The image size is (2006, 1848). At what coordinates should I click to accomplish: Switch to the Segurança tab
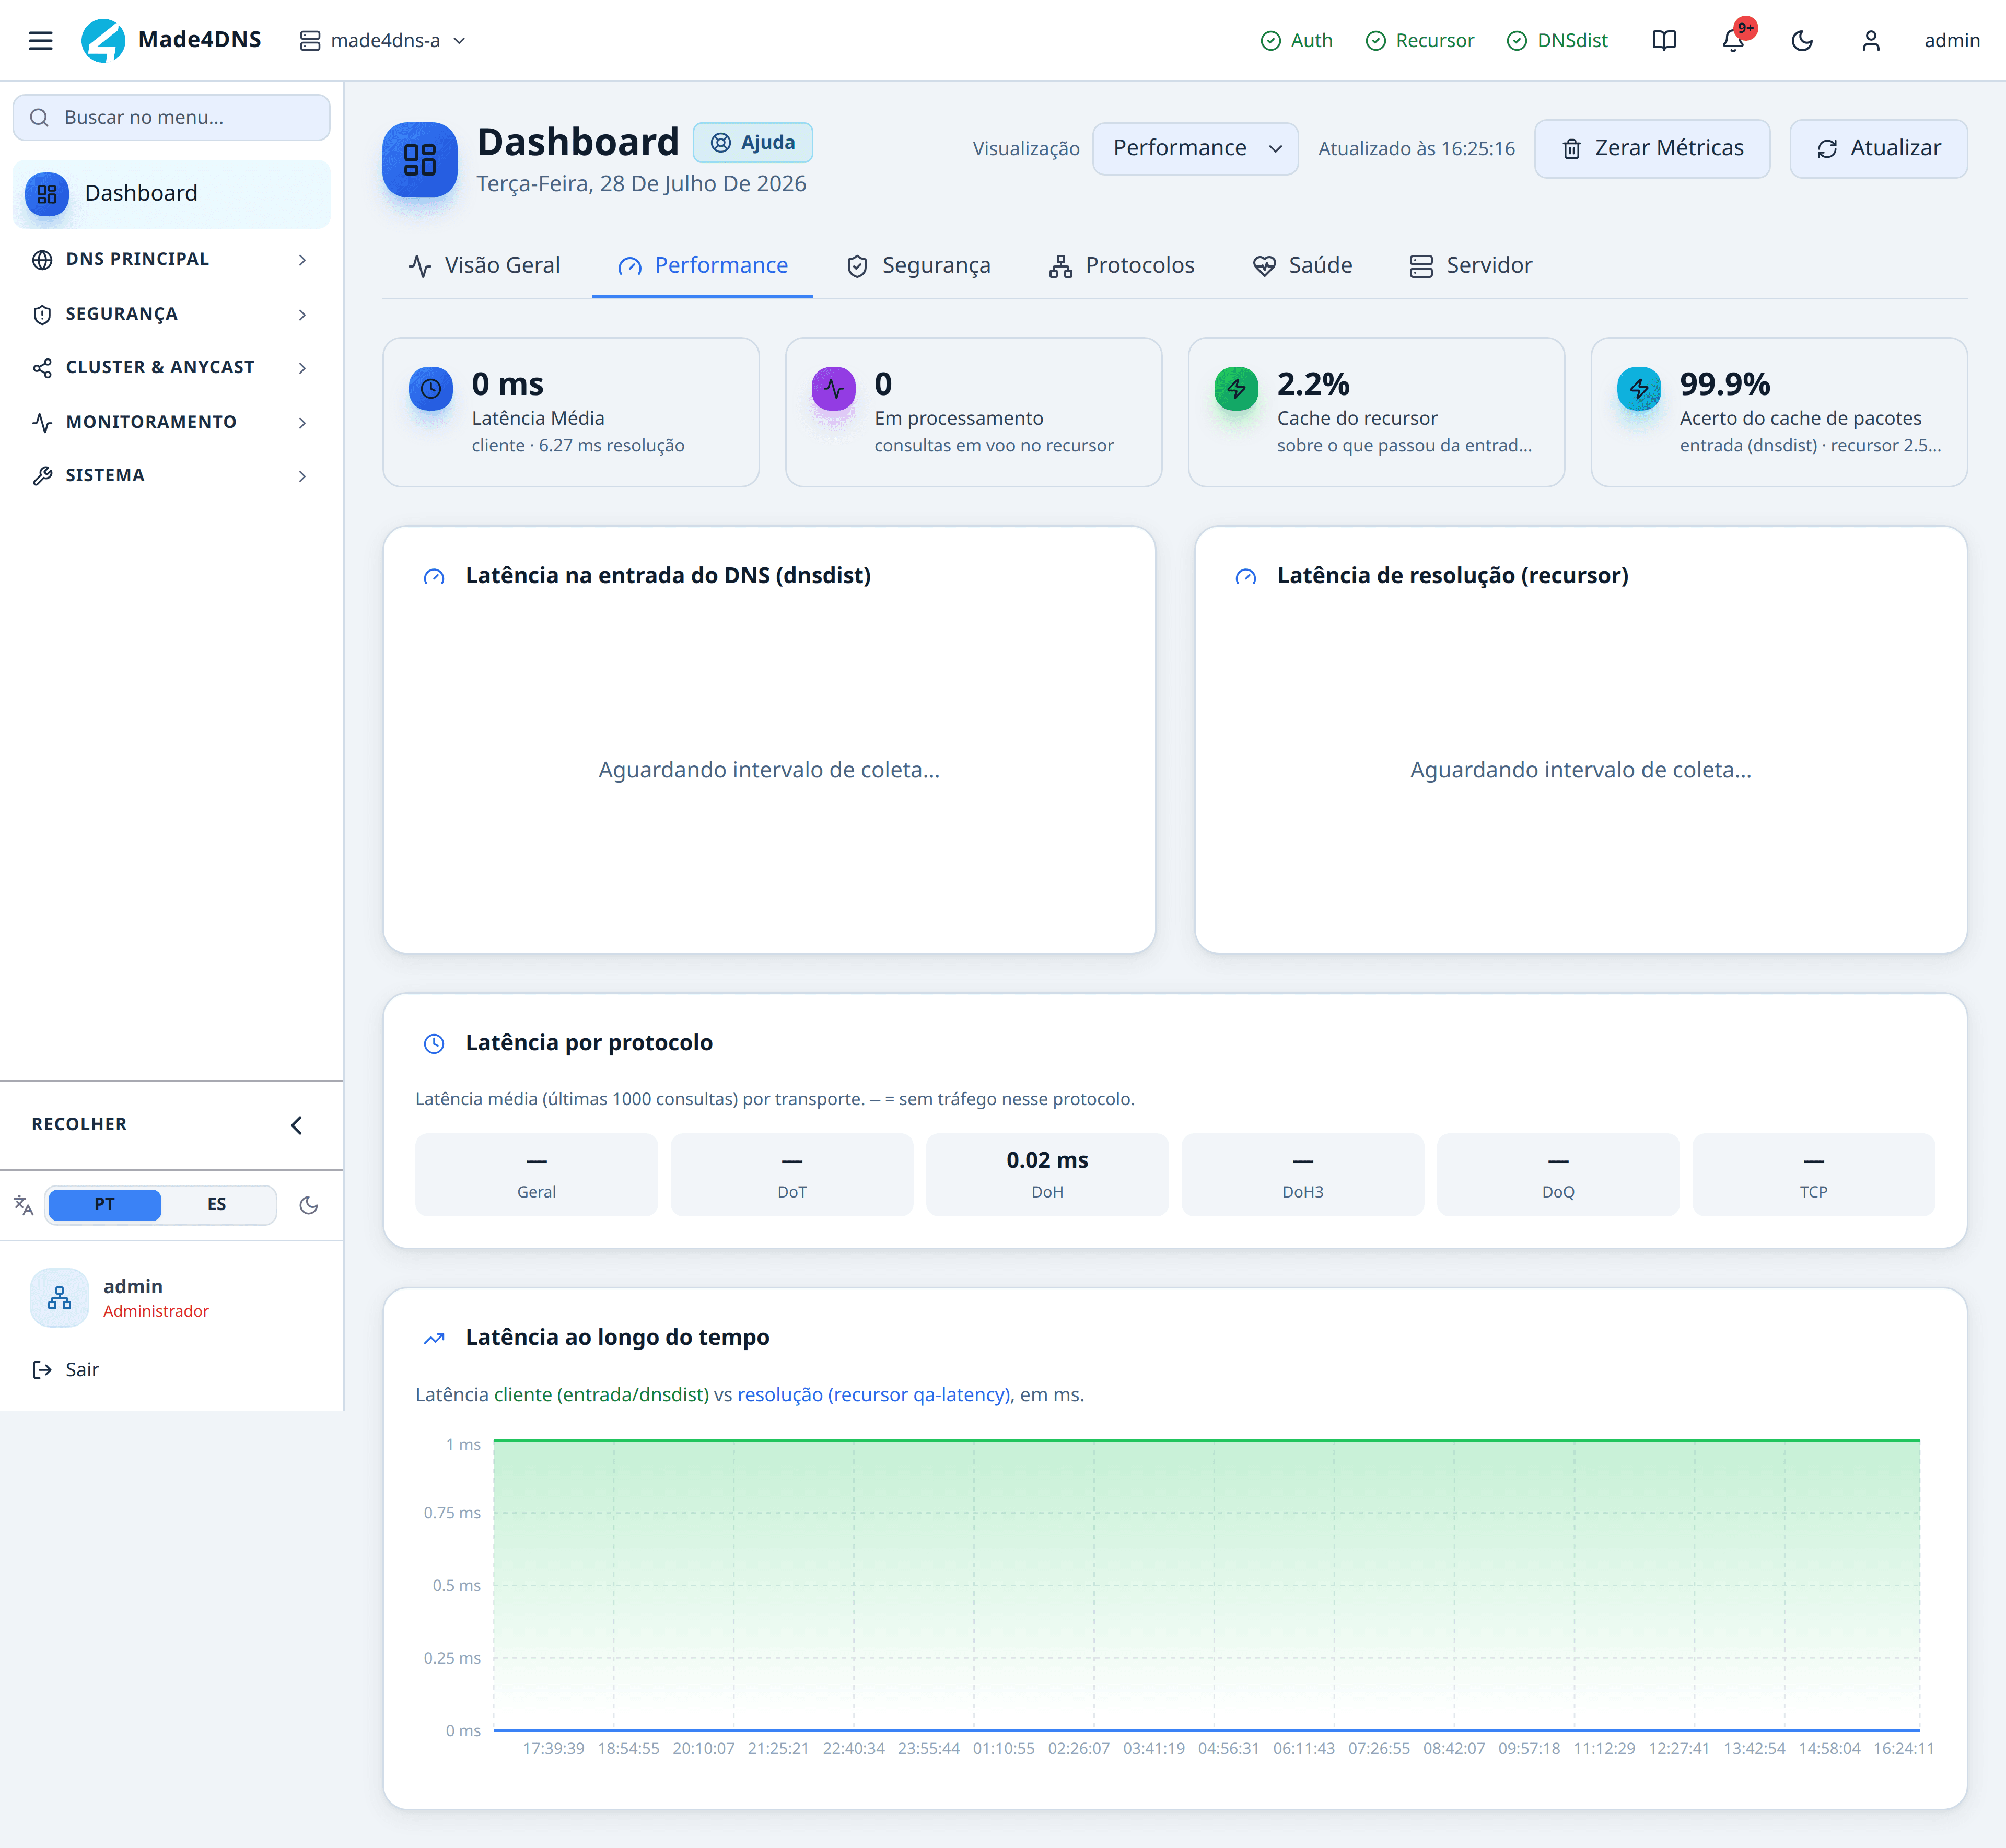point(918,265)
